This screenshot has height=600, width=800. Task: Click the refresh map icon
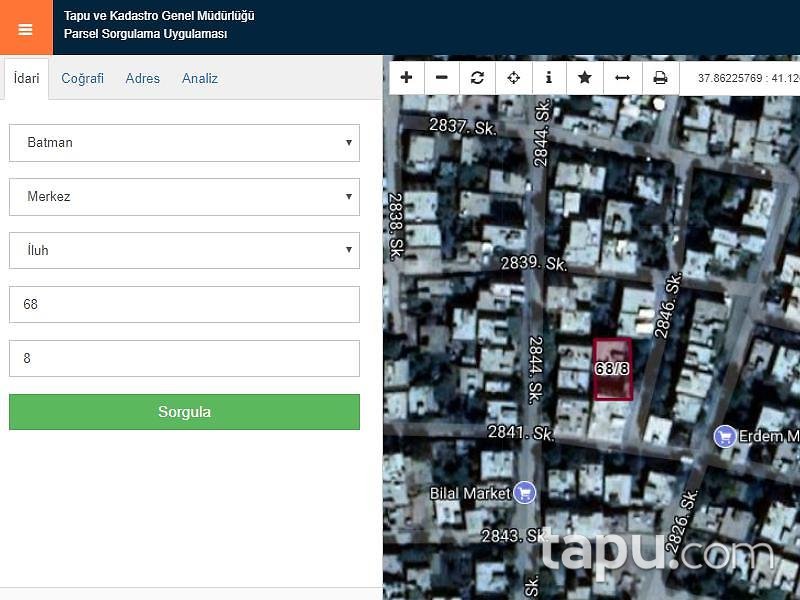click(478, 78)
